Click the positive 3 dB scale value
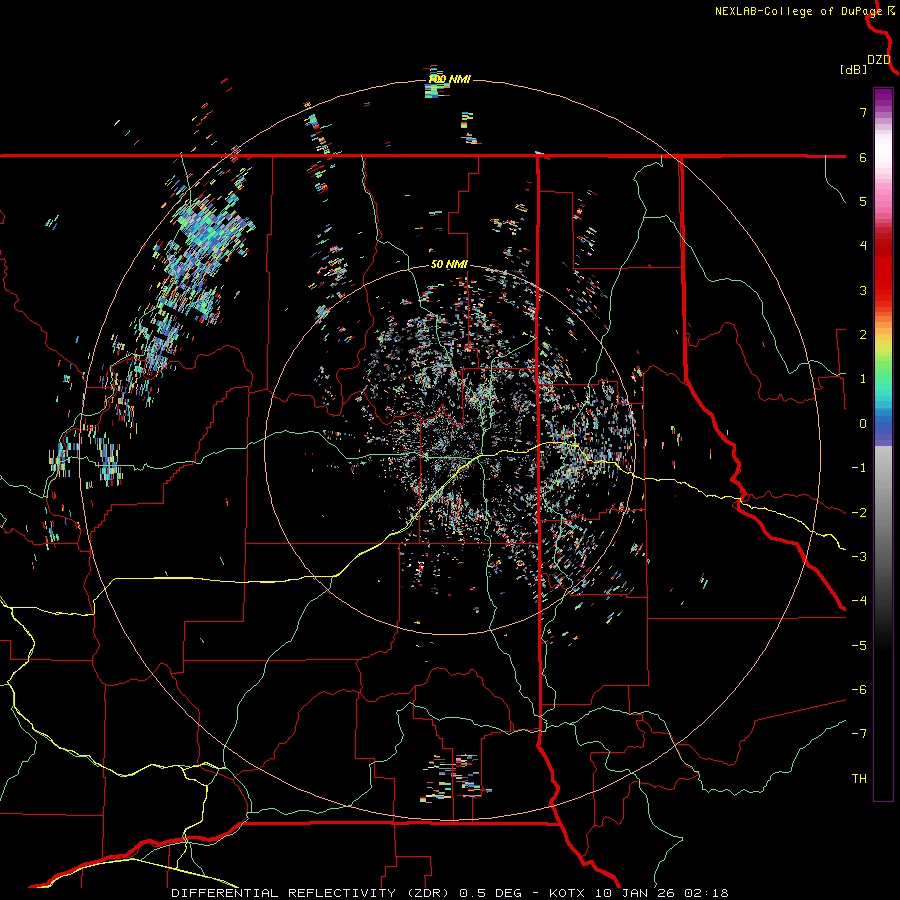The width and height of the screenshot is (900, 900). [x=863, y=290]
